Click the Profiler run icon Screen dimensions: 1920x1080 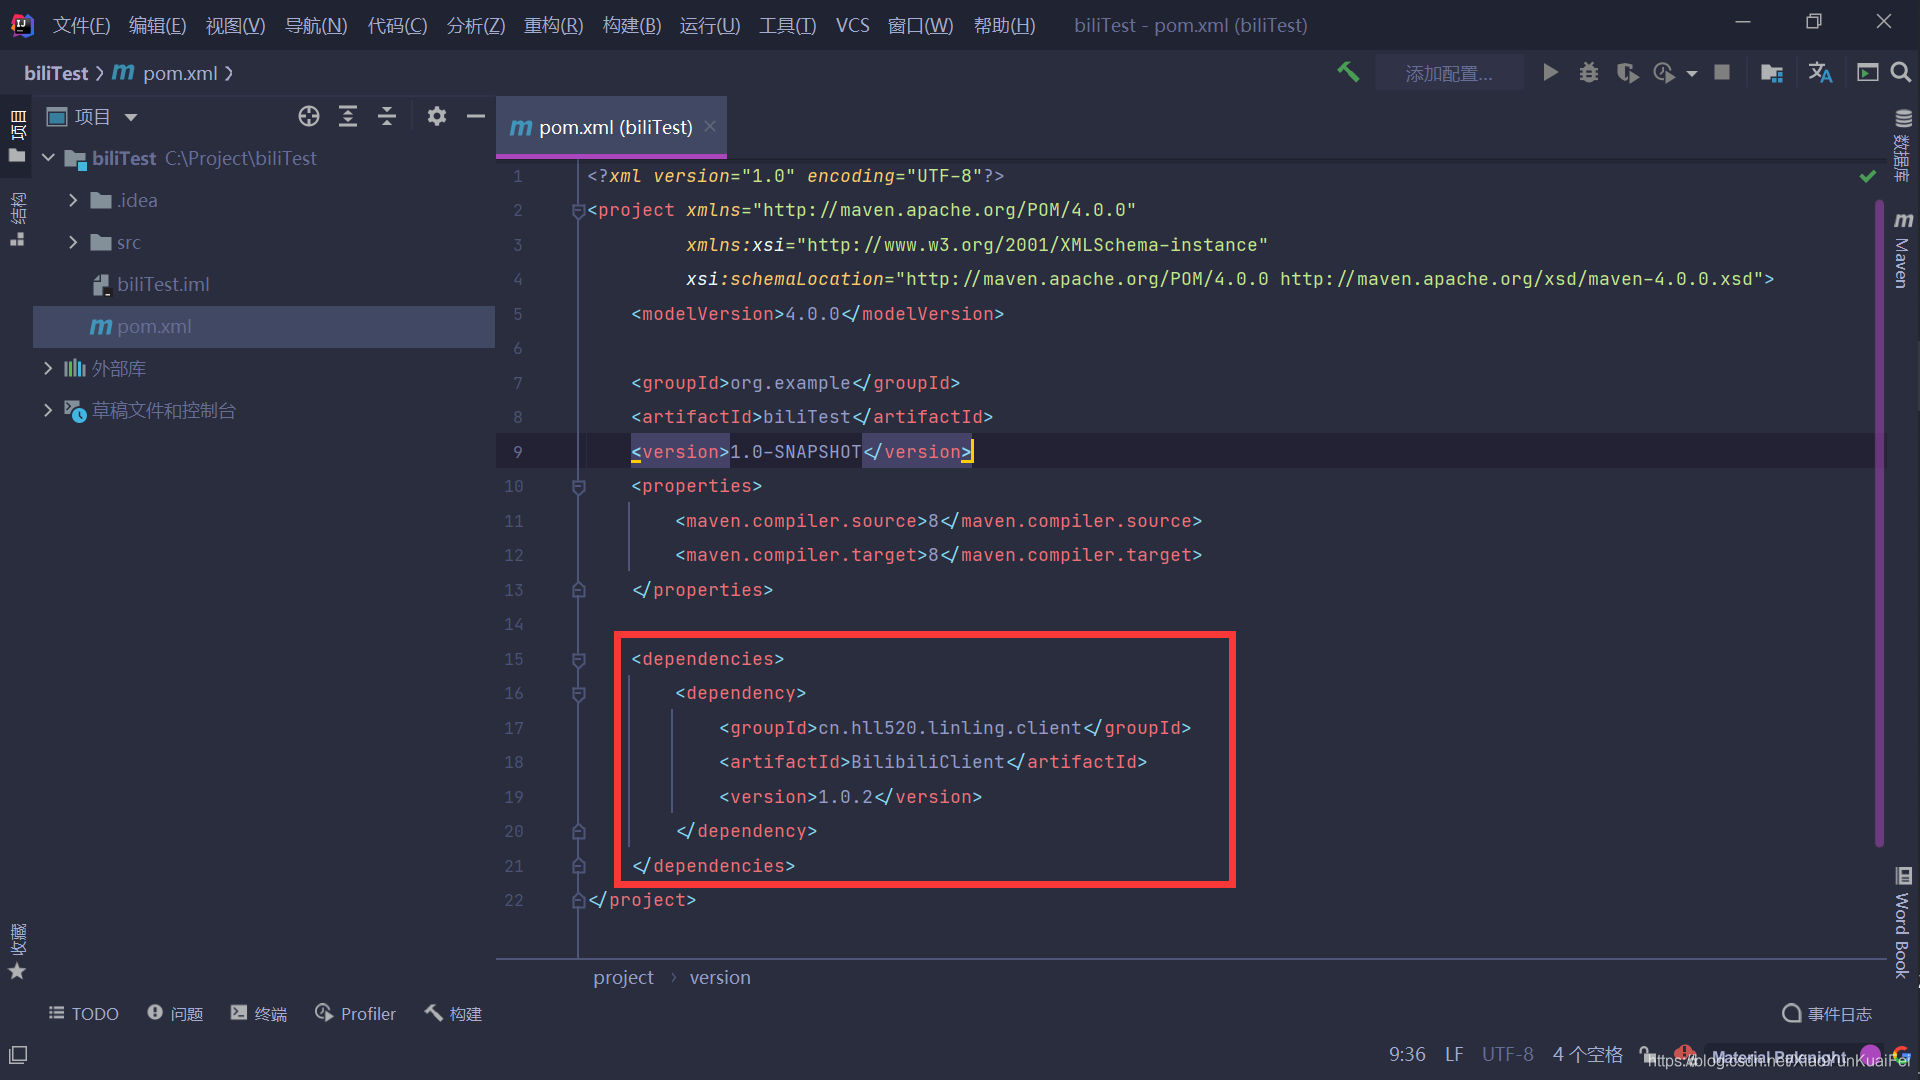pyautogui.click(x=1664, y=72)
